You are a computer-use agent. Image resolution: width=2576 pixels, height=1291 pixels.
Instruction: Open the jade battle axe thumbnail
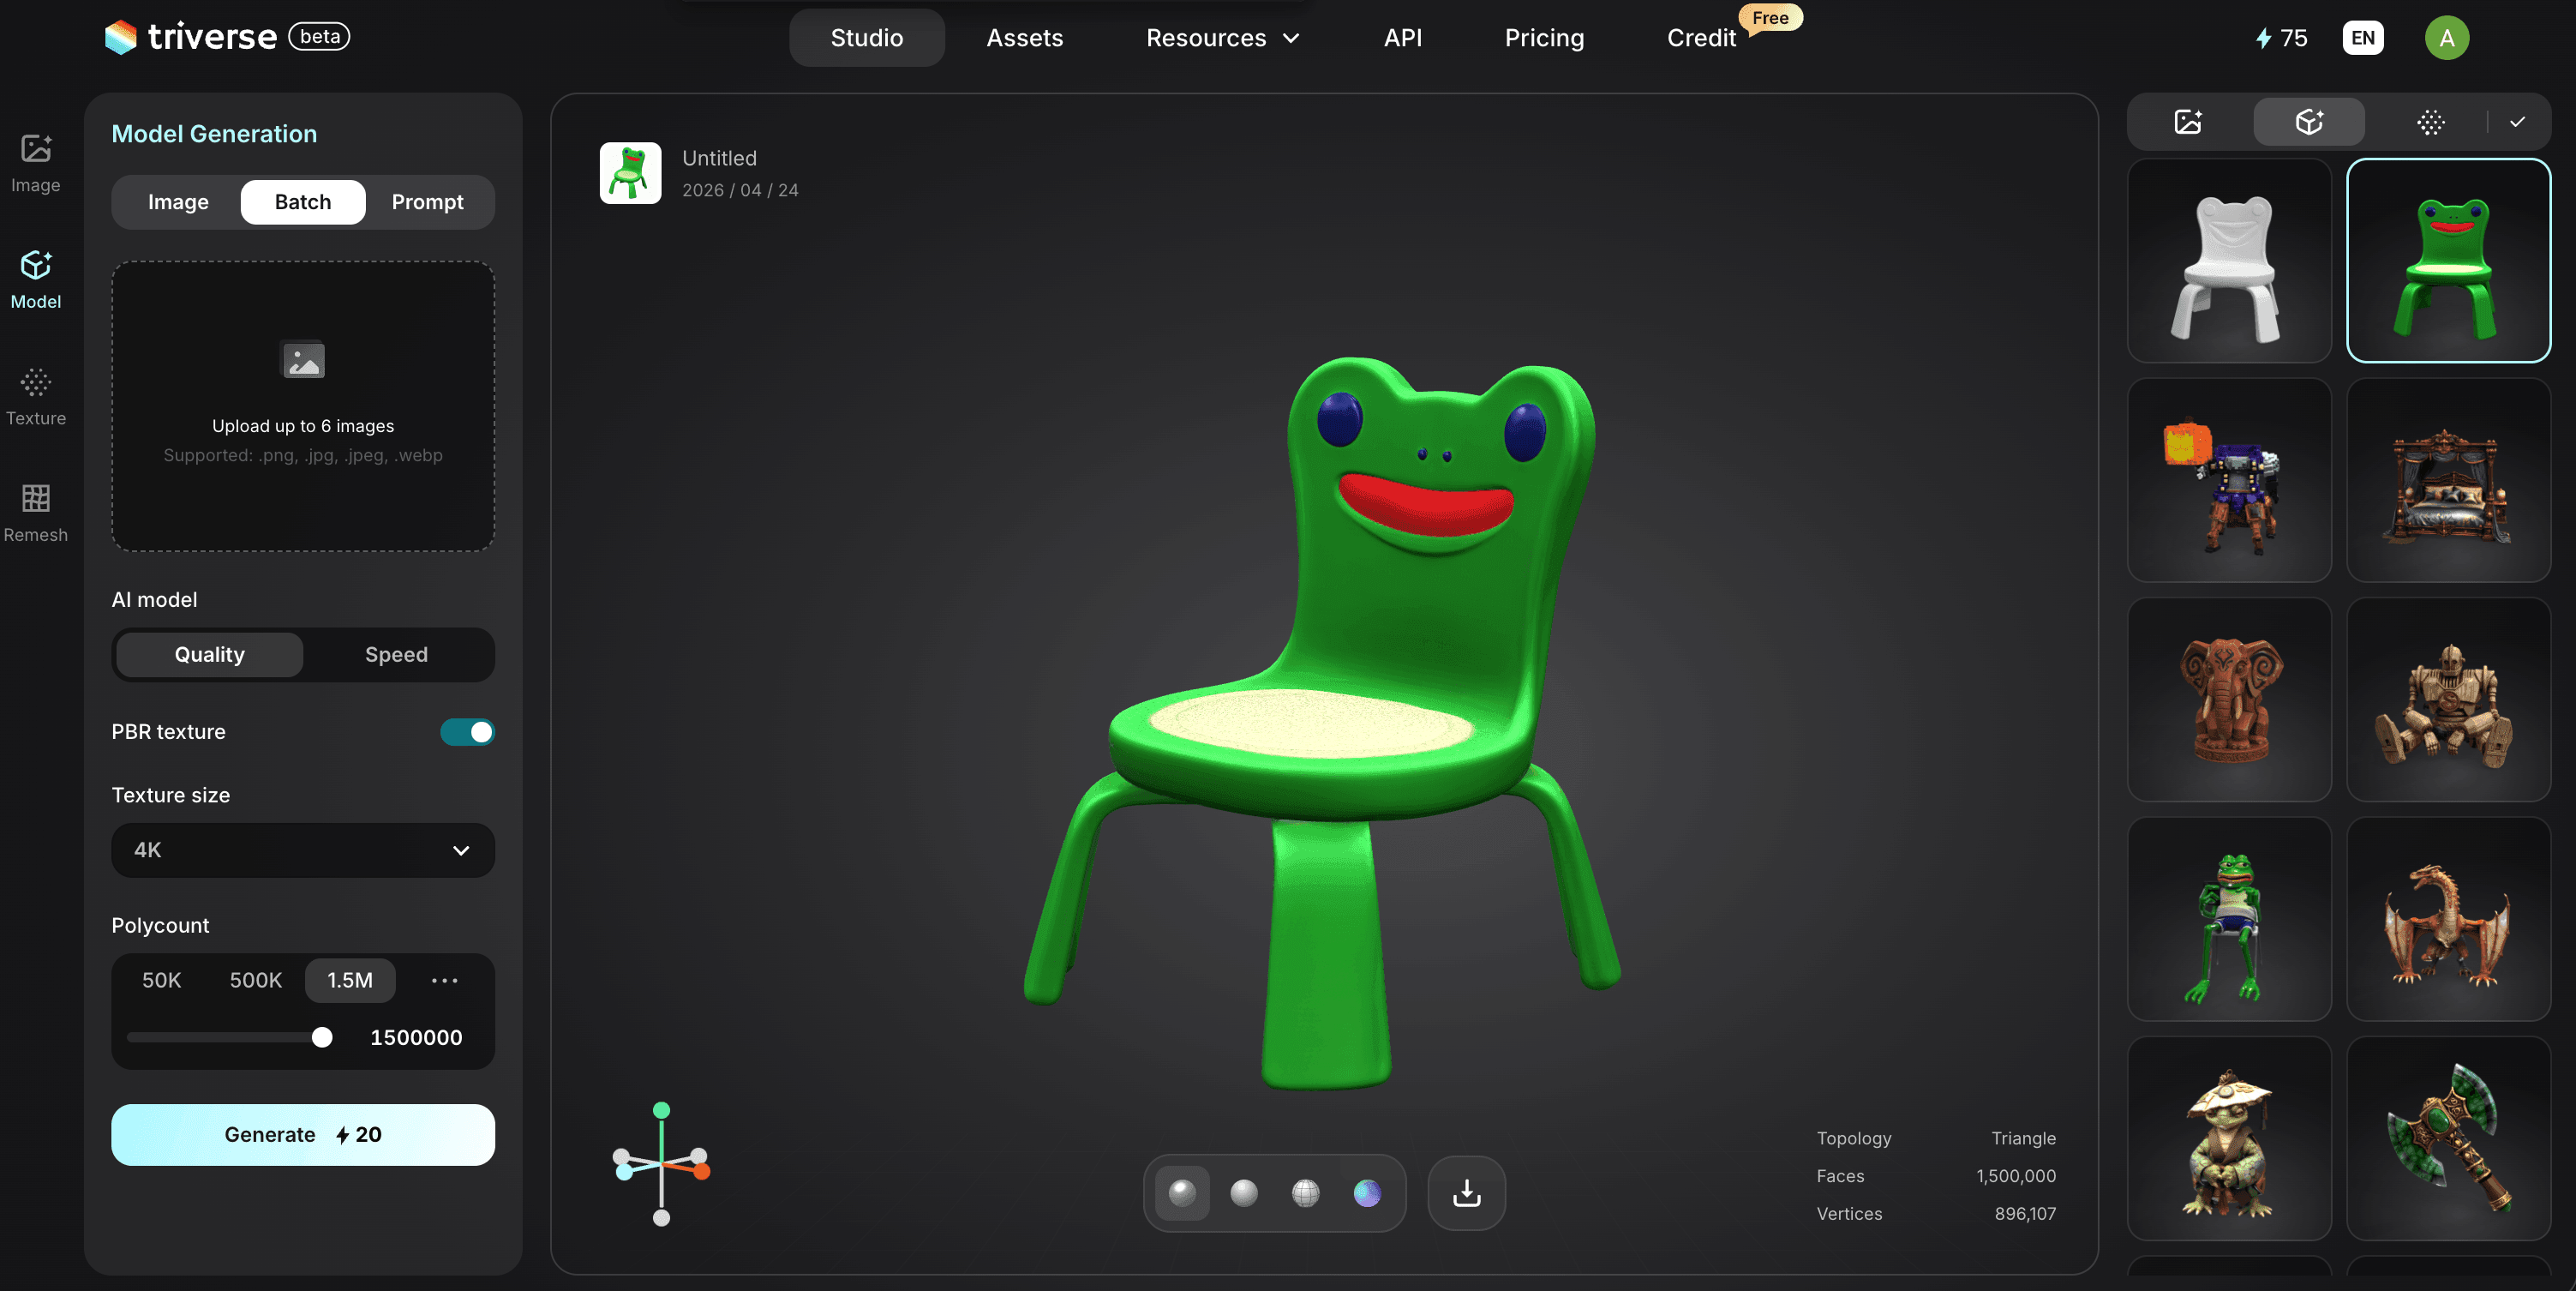pos(2448,1138)
